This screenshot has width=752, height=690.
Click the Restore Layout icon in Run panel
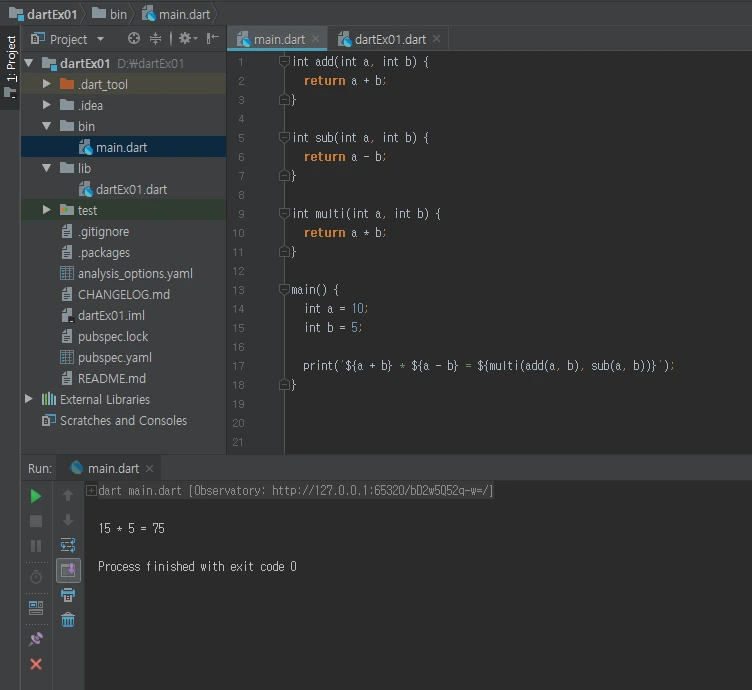point(36,607)
